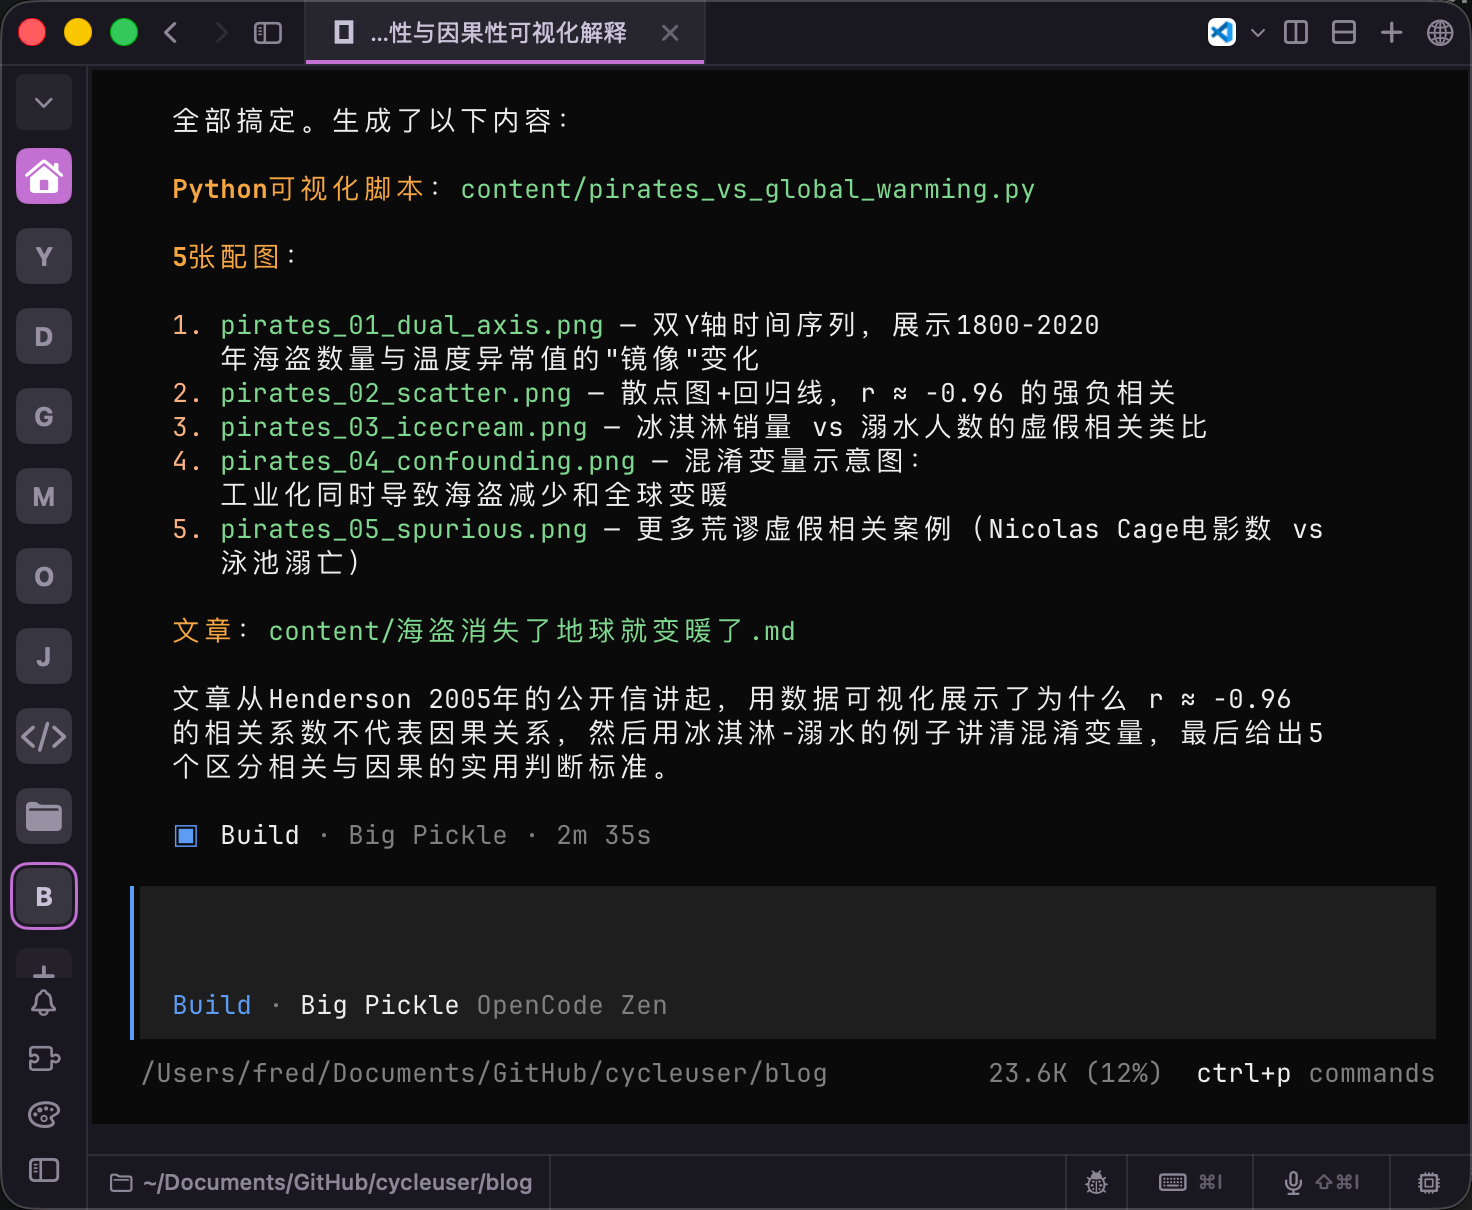Select the D workspace in sidebar
Viewport: 1472px width, 1210px height.
pos(44,337)
